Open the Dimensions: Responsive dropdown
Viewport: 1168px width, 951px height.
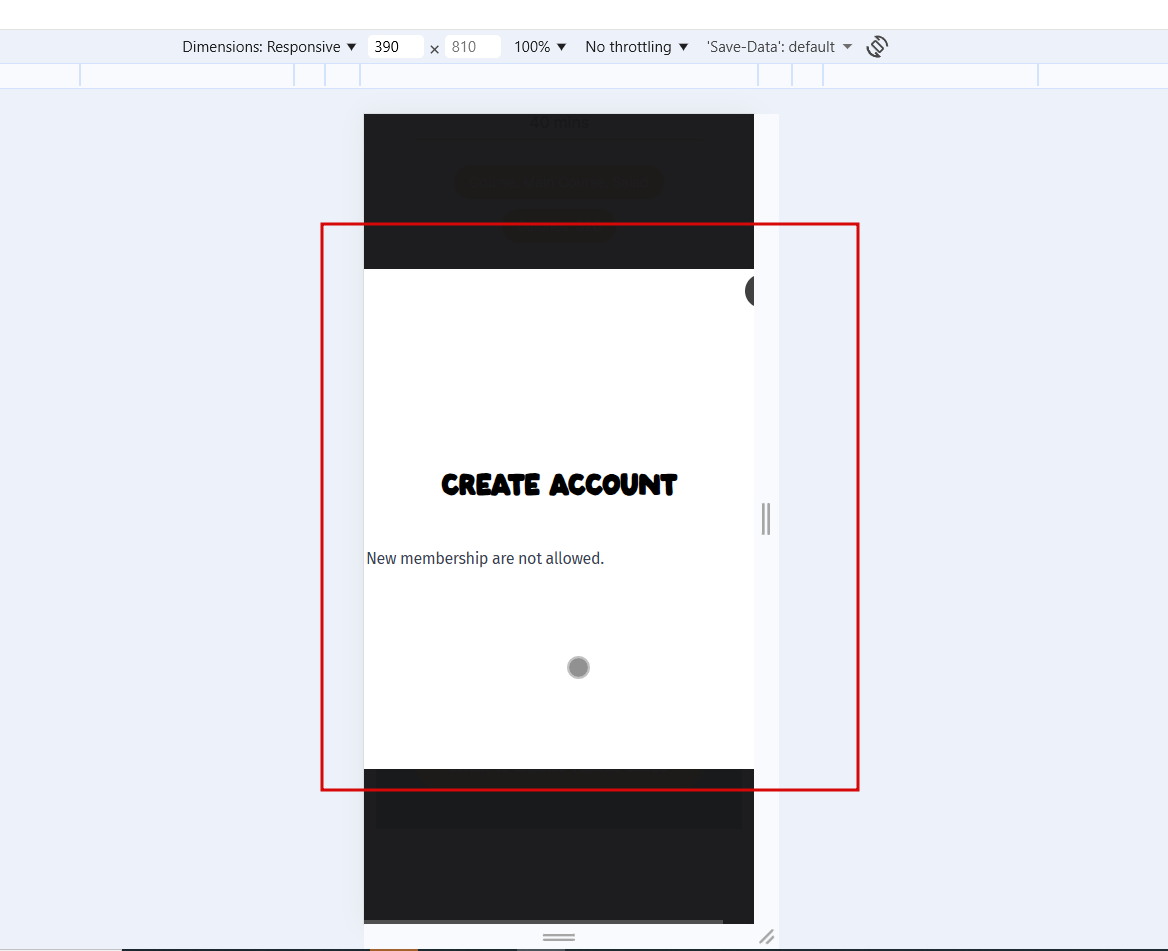tap(269, 47)
